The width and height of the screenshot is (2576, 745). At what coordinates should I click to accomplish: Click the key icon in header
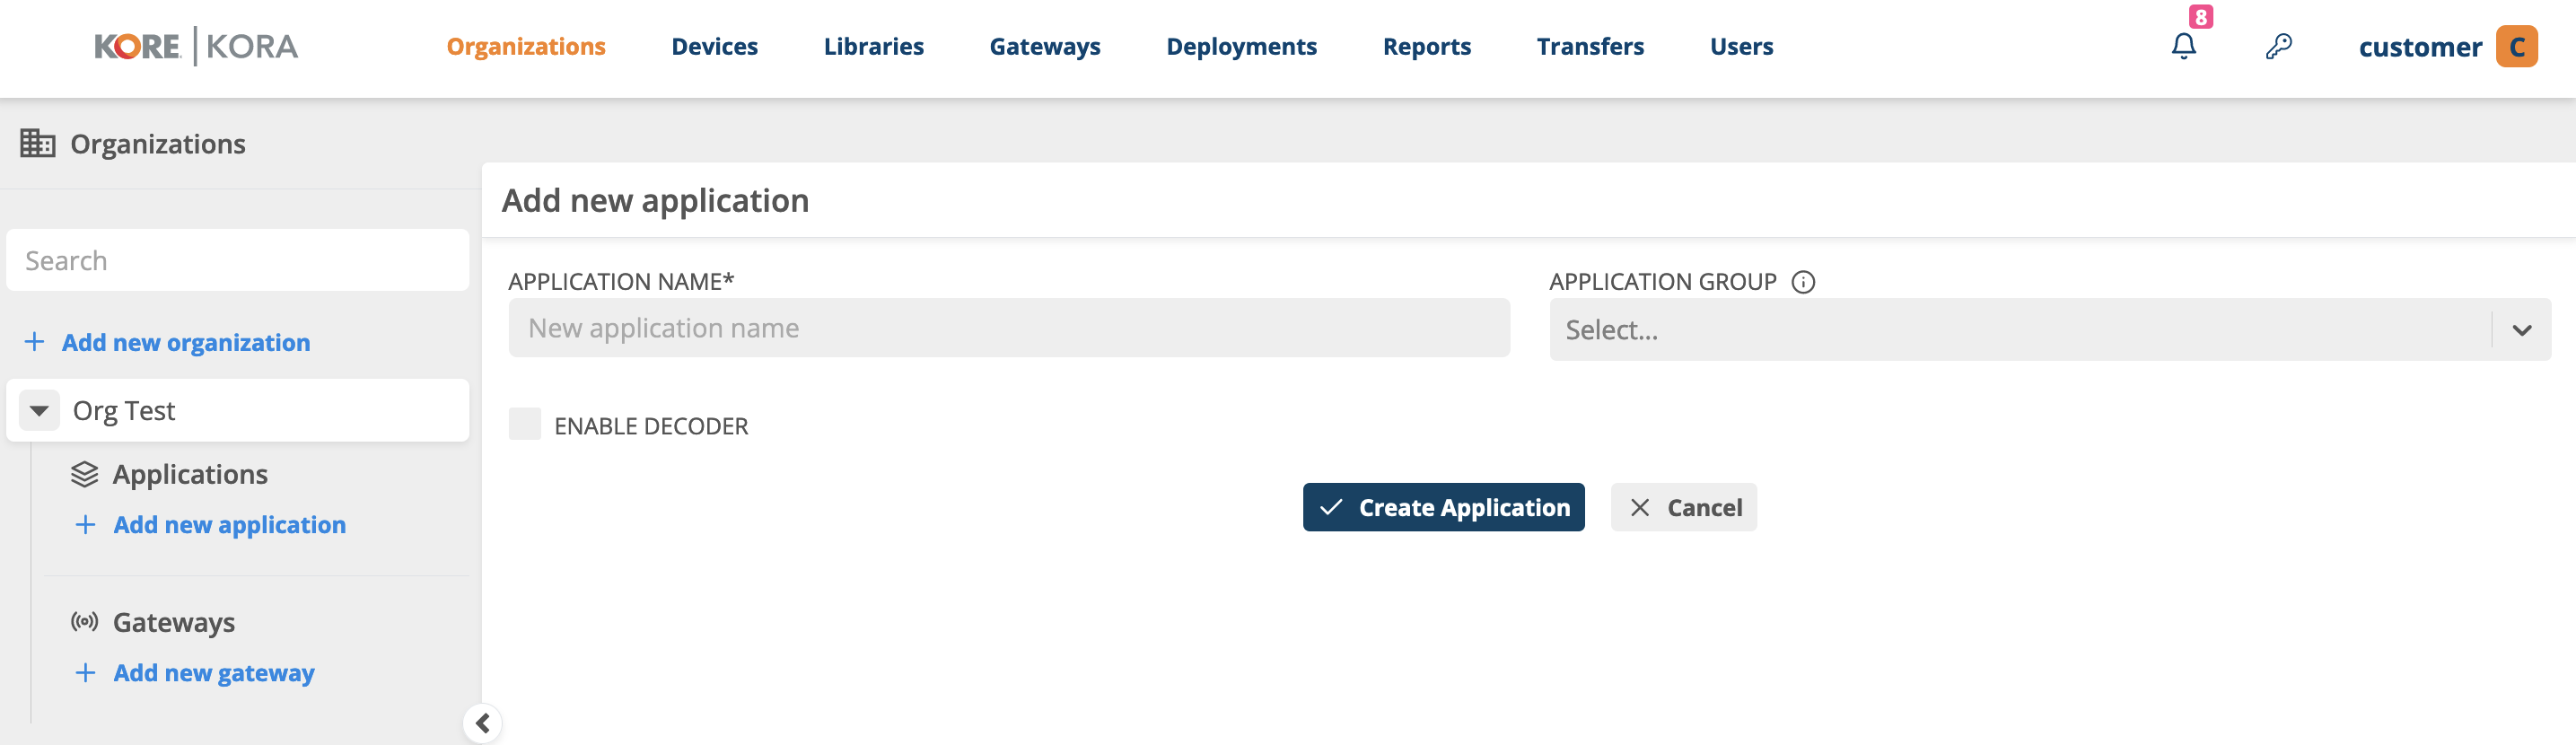click(x=2278, y=46)
